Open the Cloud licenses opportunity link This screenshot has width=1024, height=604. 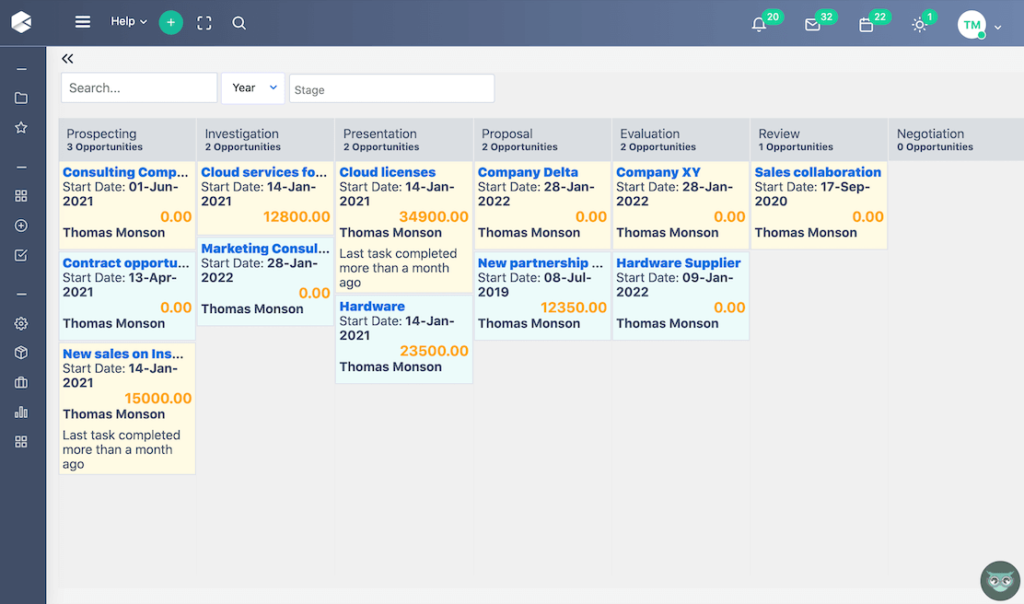pyautogui.click(x=387, y=172)
